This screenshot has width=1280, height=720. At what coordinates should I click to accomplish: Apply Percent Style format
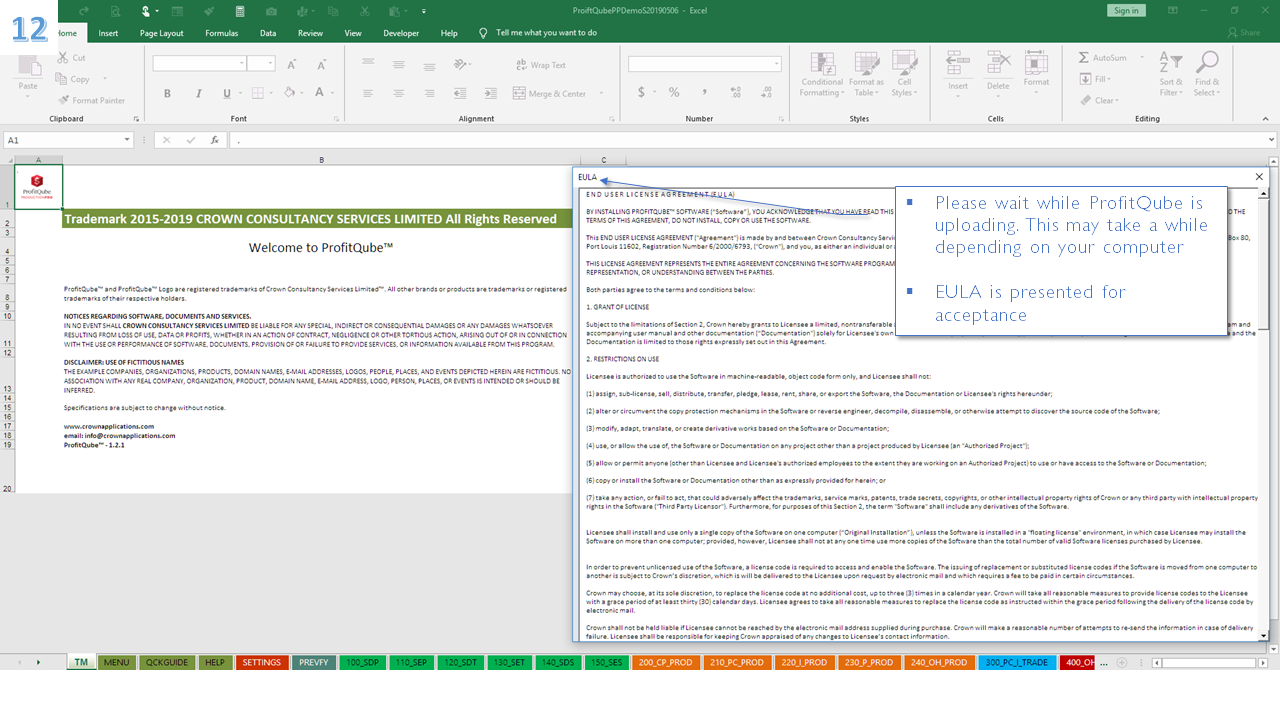(x=675, y=93)
